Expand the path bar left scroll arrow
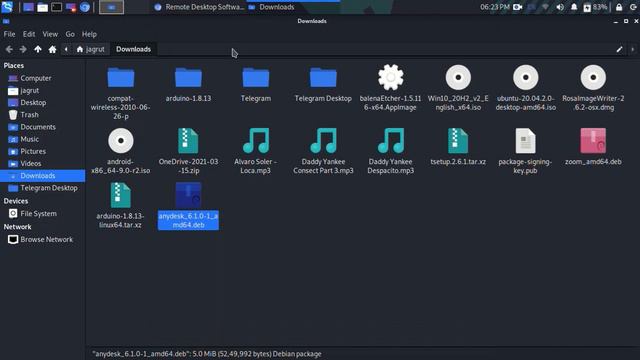 coord(66,49)
